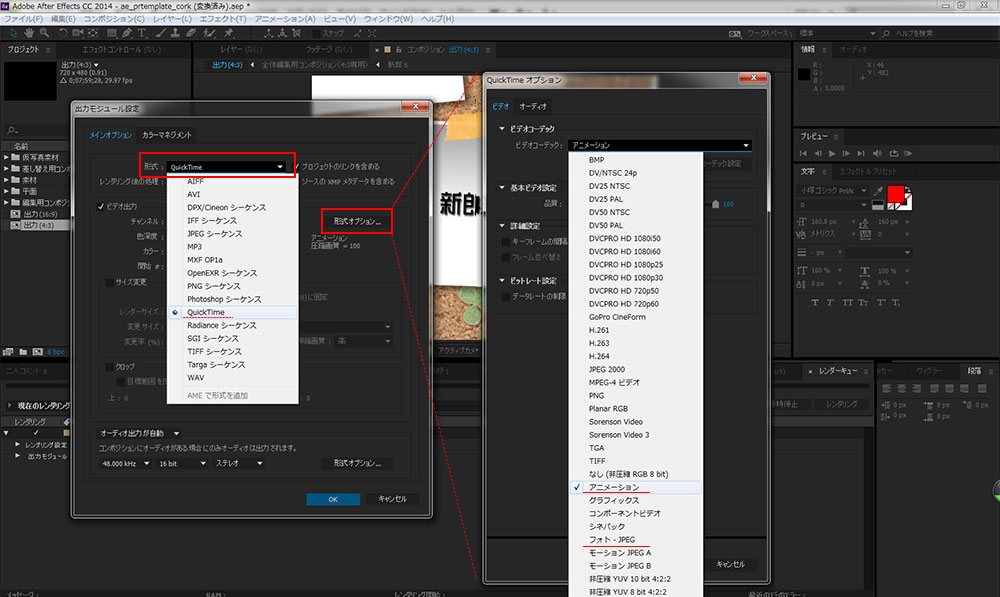Toggle the ビデオ出力 checkbox
This screenshot has height=597, width=1000.
coord(101,207)
